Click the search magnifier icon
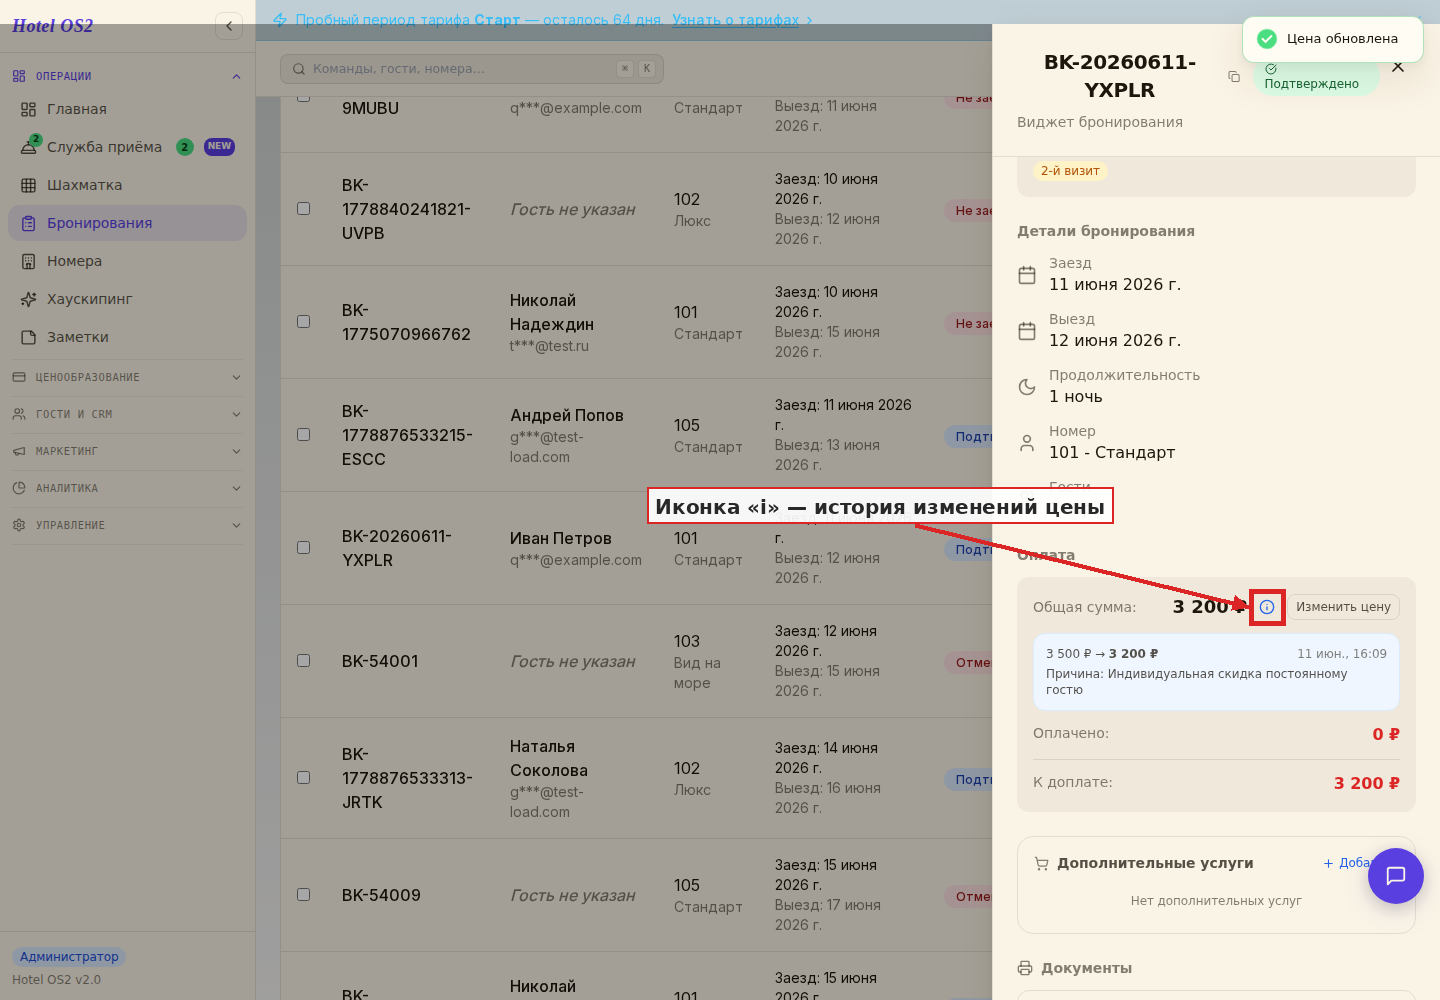 point(299,69)
